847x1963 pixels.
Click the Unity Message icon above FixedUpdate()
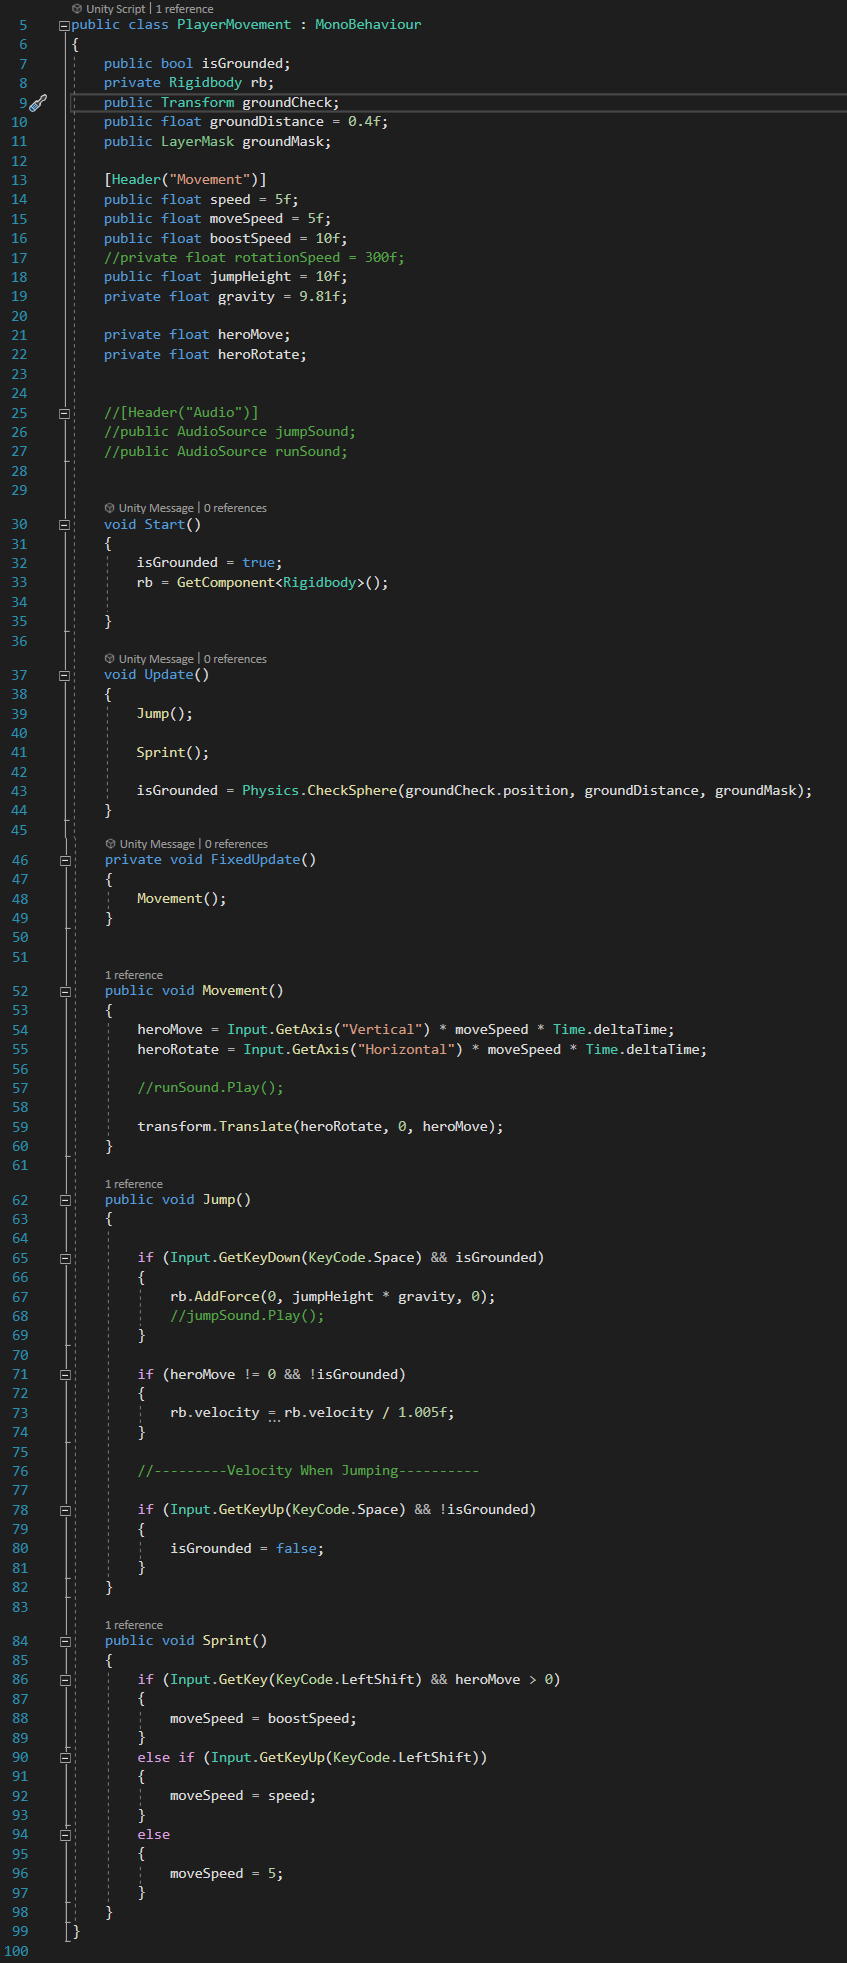(110, 844)
